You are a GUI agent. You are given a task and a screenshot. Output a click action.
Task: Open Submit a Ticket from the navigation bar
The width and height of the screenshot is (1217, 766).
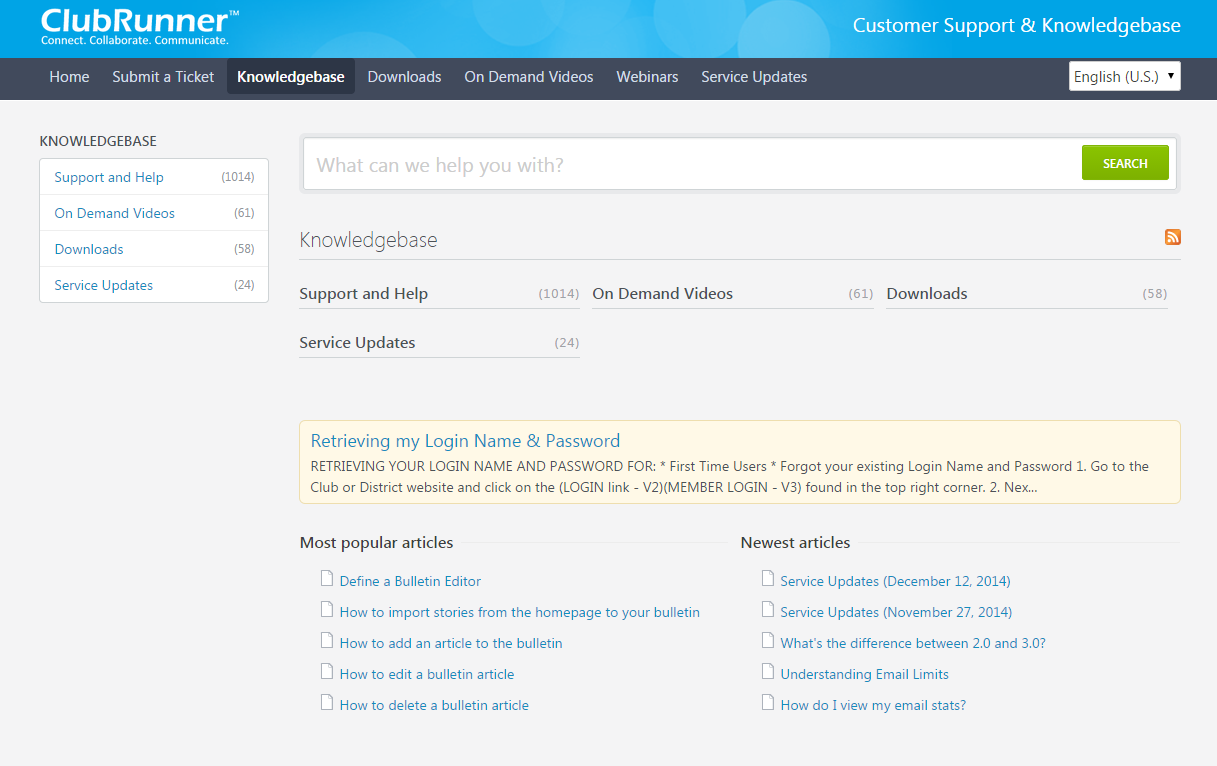pyautogui.click(x=163, y=76)
